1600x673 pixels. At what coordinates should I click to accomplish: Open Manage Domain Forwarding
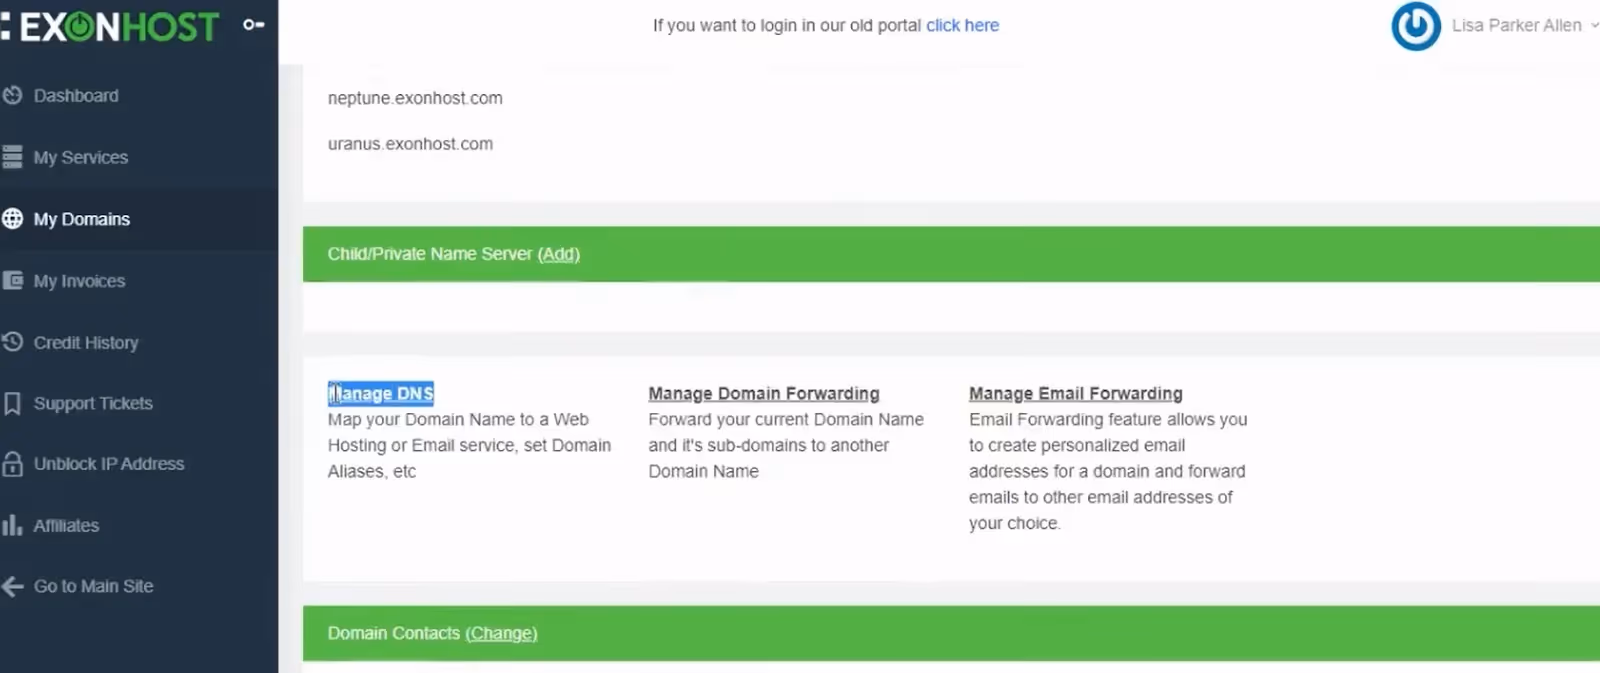coord(764,394)
